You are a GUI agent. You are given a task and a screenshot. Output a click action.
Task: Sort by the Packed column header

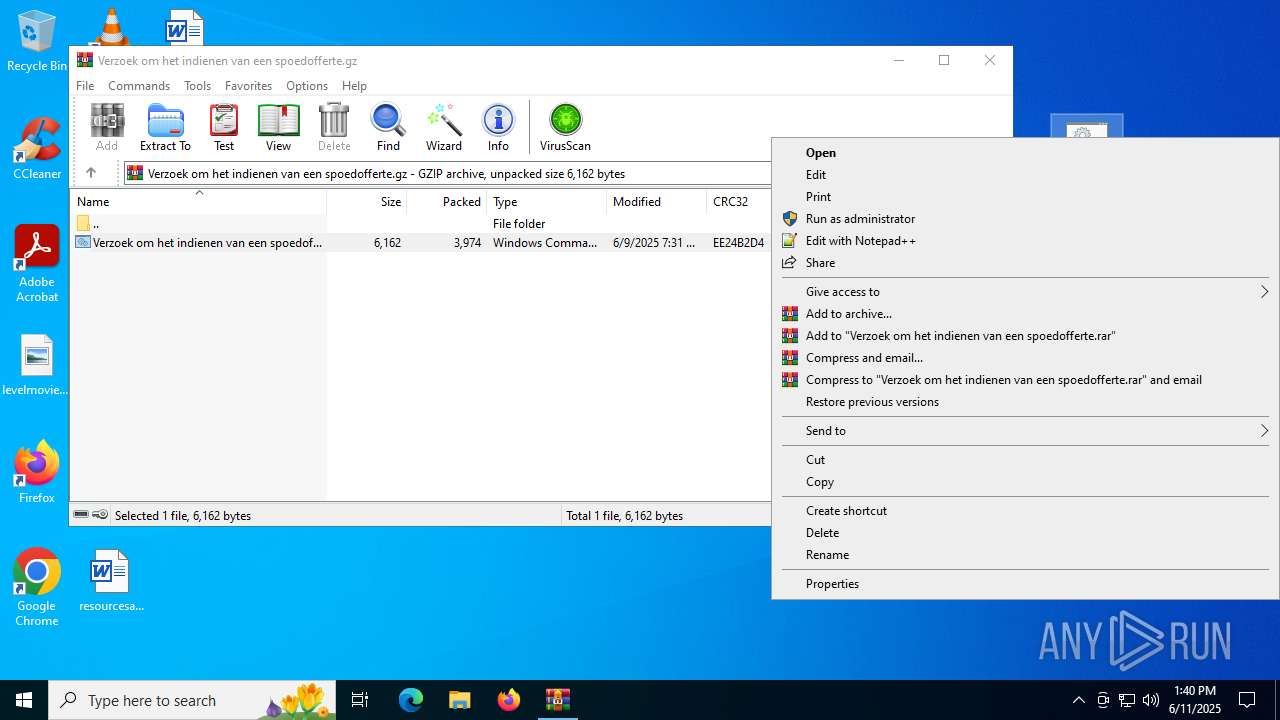tap(447, 202)
